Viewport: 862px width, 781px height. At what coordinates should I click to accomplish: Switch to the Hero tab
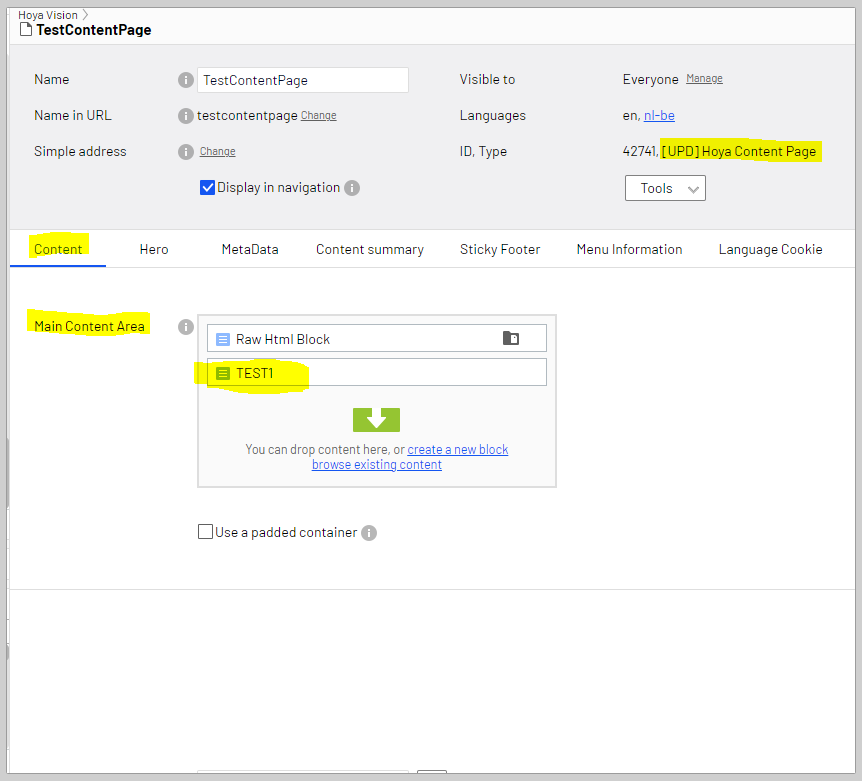[x=154, y=249]
